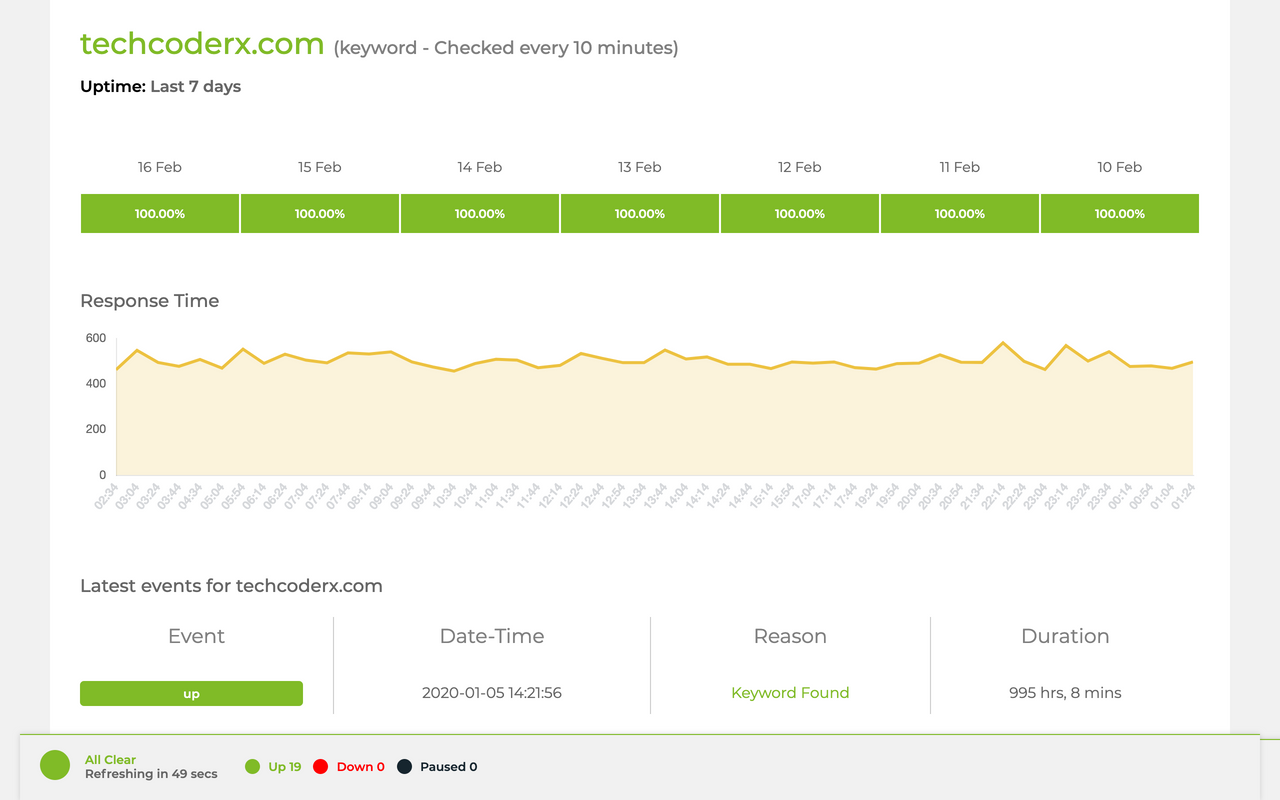Select the Keyword Found reason link
Screen dimensions: 1280x800
(790, 693)
